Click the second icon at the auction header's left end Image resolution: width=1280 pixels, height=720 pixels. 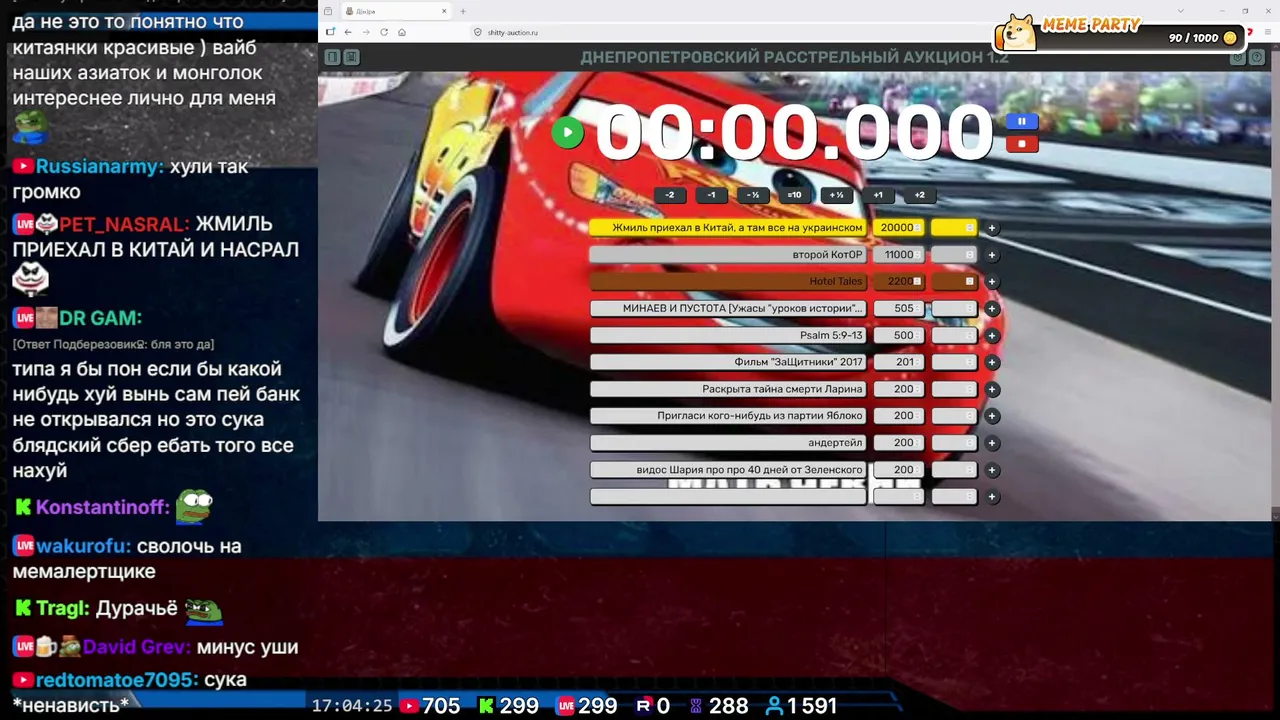pyautogui.click(x=351, y=57)
